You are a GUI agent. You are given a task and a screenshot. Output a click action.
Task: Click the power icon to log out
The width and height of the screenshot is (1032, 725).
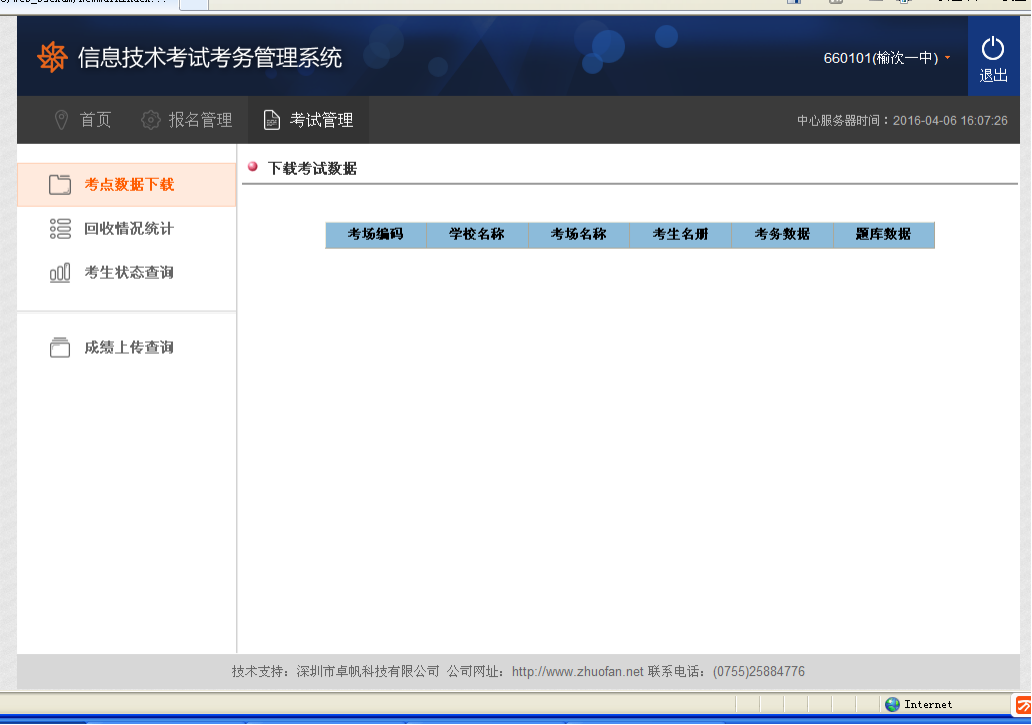click(x=992, y=48)
